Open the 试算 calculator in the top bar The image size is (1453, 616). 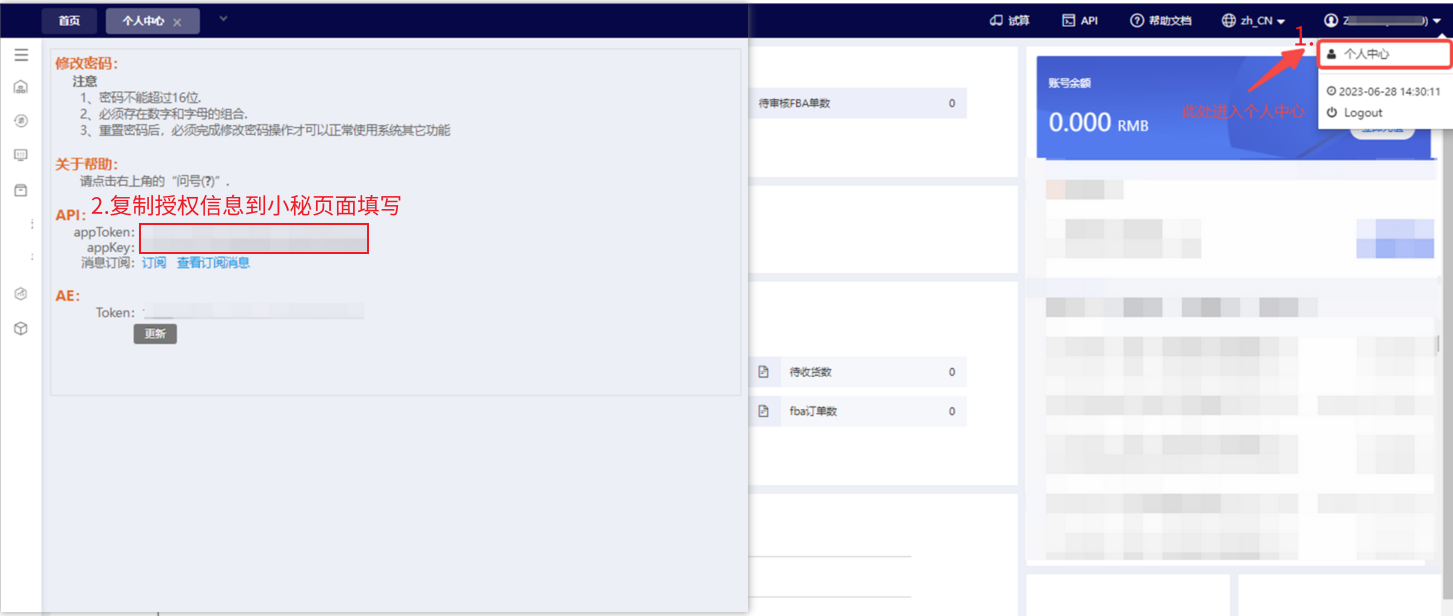[x=1009, y=20]
